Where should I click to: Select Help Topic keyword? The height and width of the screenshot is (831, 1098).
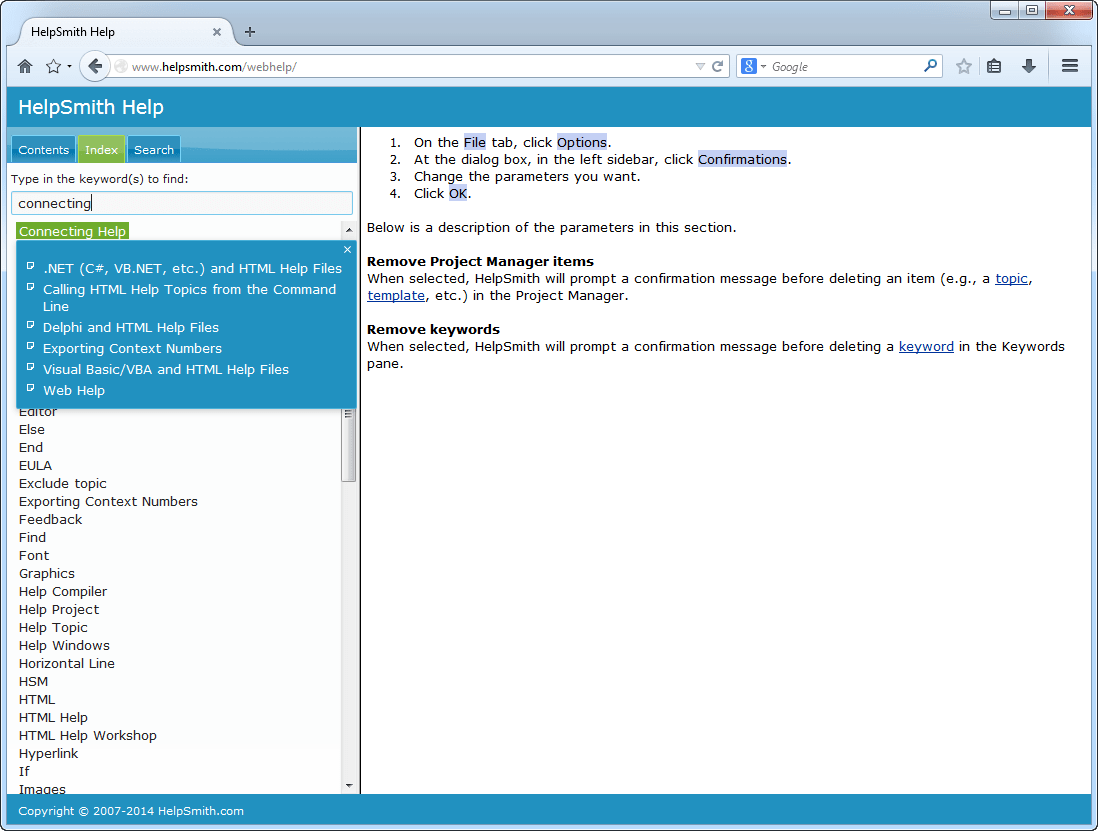coord(53,627)
